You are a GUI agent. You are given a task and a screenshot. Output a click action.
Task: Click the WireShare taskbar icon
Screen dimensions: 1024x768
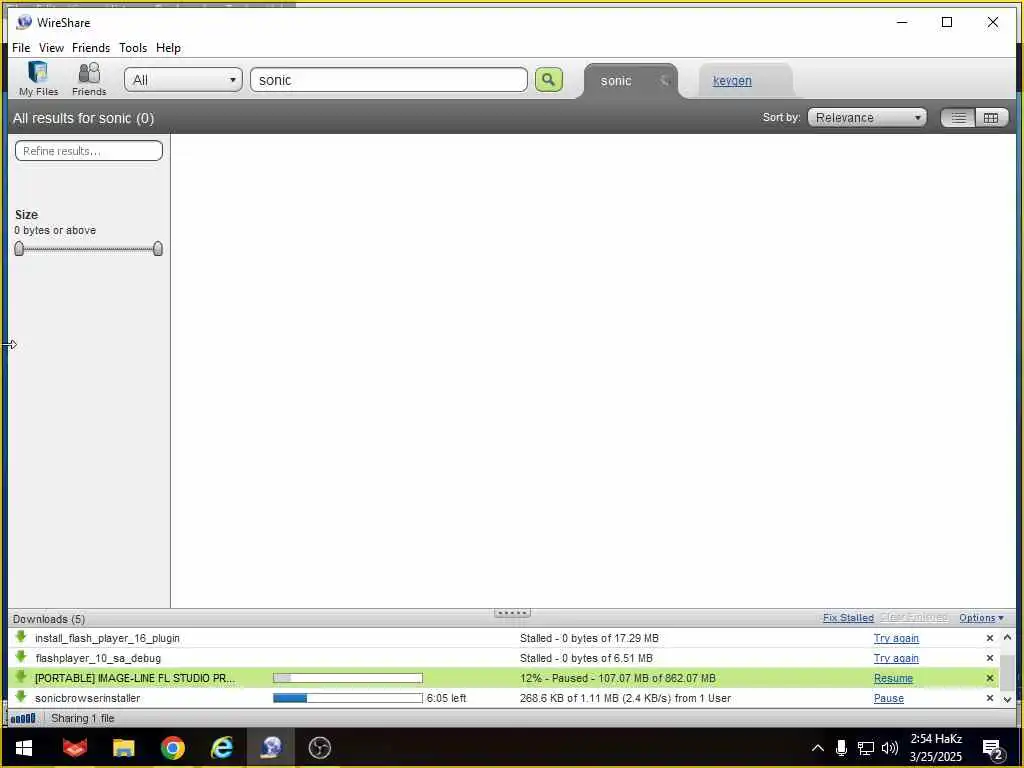tap(271, 748)
